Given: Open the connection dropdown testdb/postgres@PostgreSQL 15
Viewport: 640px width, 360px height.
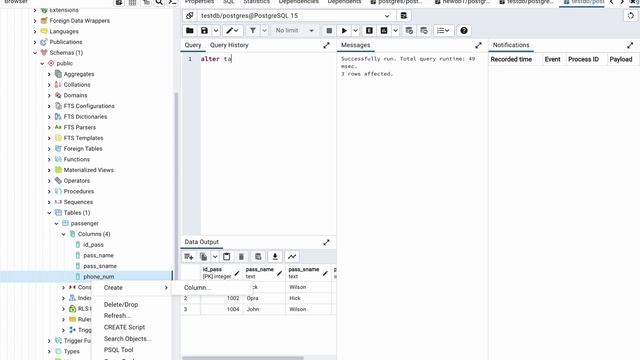Looking at the screenshot, I should (x=295, y=16).
